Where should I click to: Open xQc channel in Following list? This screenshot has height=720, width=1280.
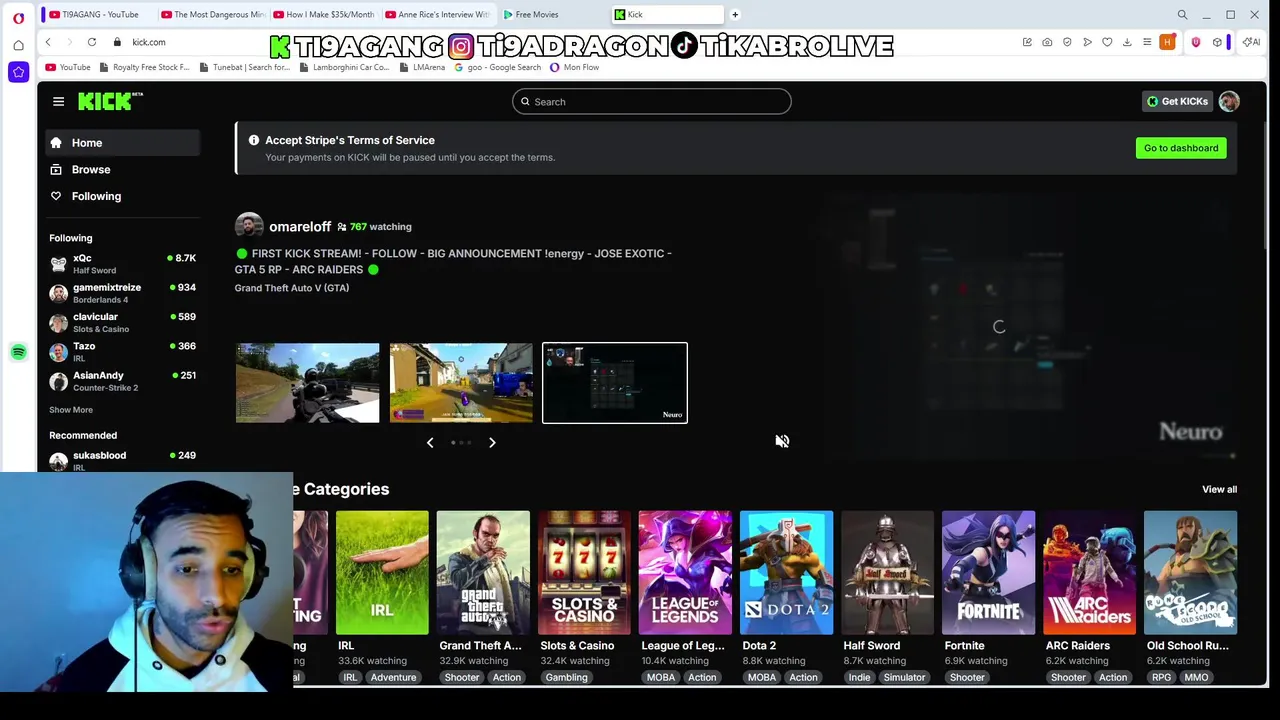tap(122, 264)
